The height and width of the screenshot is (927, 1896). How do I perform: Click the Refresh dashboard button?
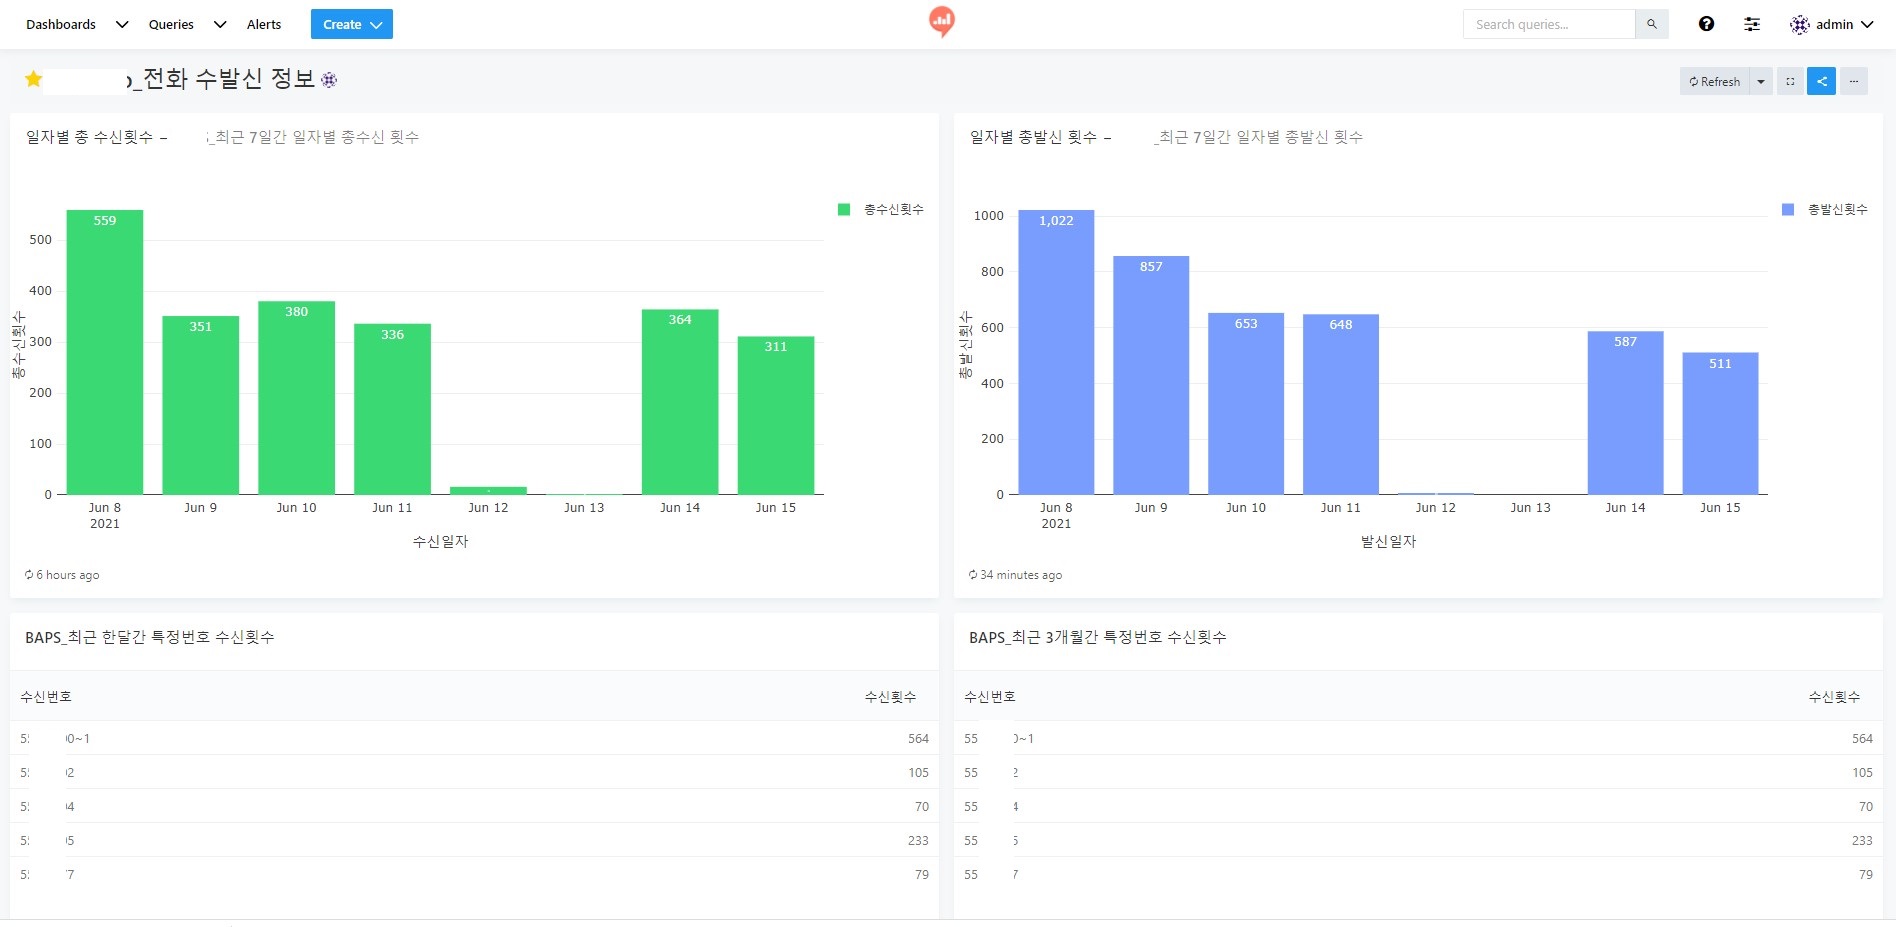1715,81
